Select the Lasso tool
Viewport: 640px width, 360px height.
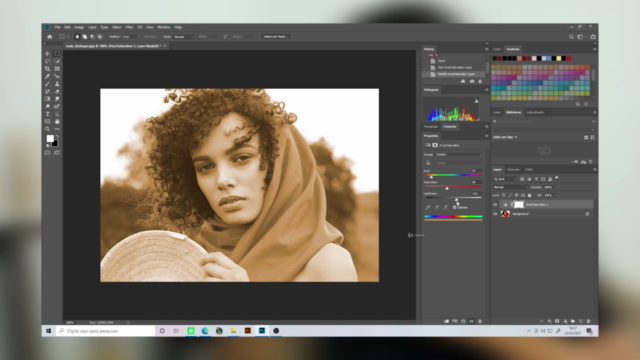(x=47, y=61)
